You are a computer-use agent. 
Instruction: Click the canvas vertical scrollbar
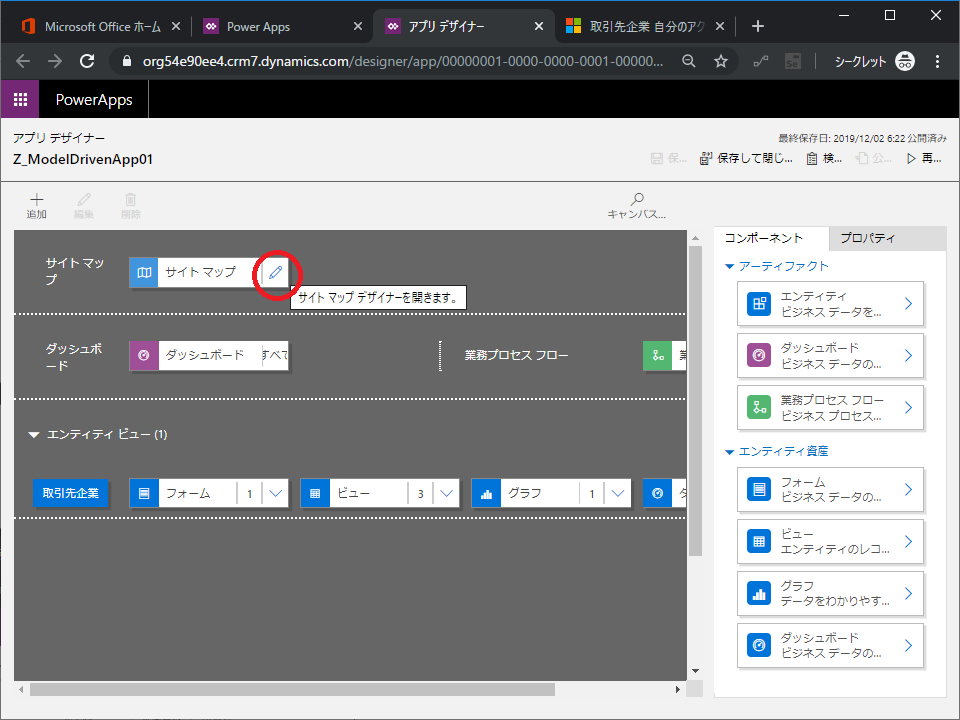pos(695,401)
